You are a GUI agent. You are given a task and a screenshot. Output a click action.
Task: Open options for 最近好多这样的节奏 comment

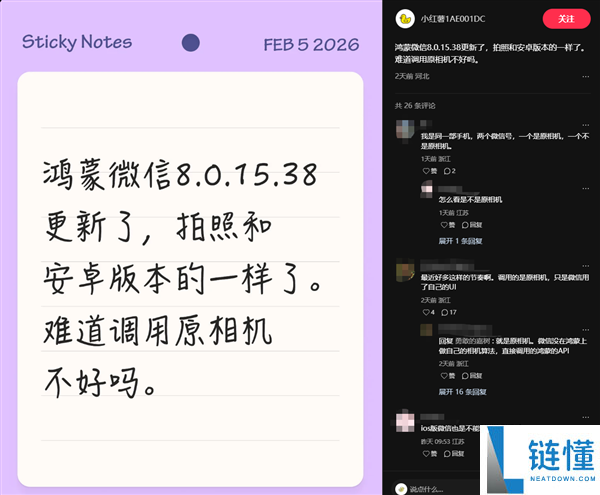tap(585, 265)
